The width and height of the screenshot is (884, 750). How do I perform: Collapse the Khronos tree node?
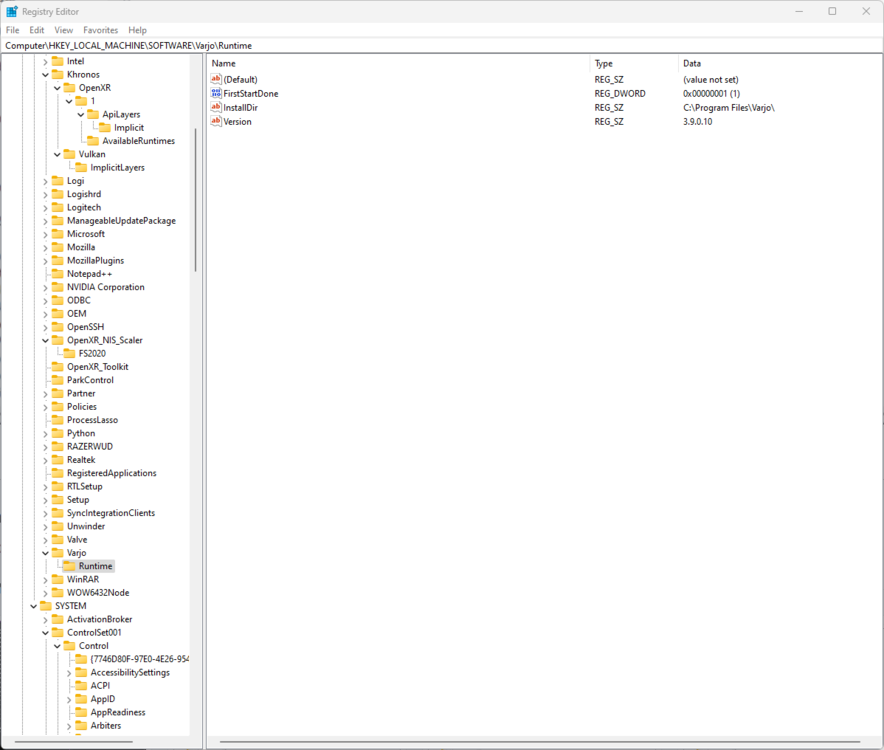click(45, 74)
